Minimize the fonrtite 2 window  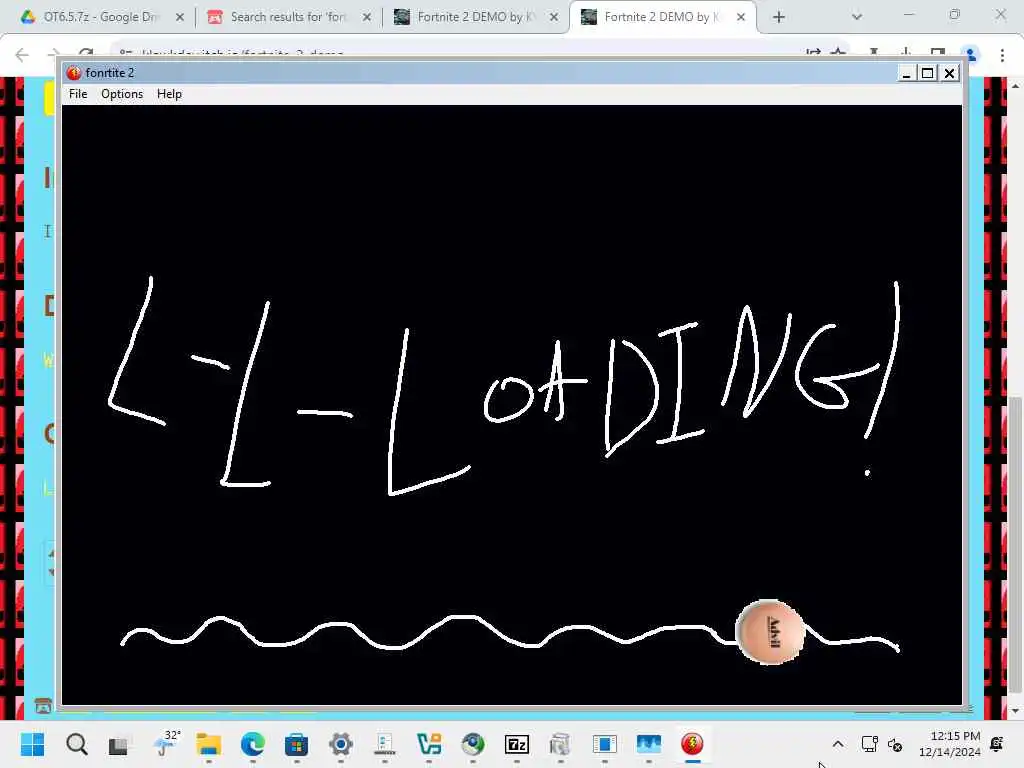[906, 73]
